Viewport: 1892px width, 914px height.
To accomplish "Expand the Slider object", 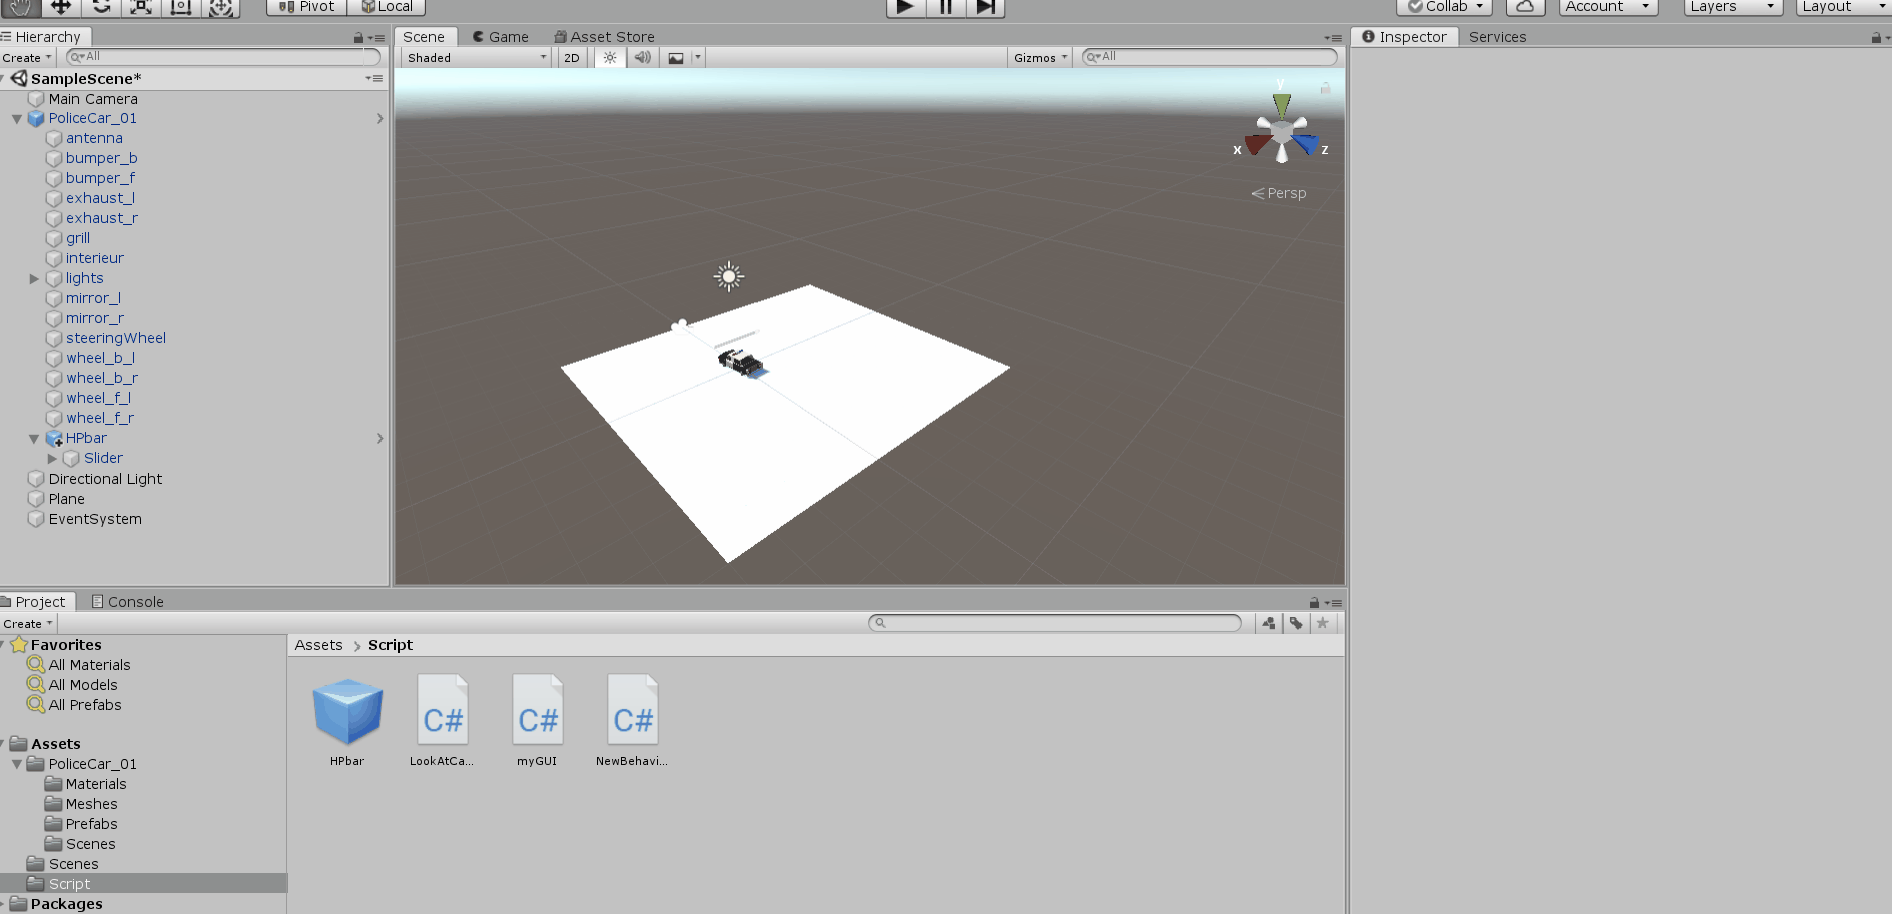I will pyautogui.click(x=52, y=459).
